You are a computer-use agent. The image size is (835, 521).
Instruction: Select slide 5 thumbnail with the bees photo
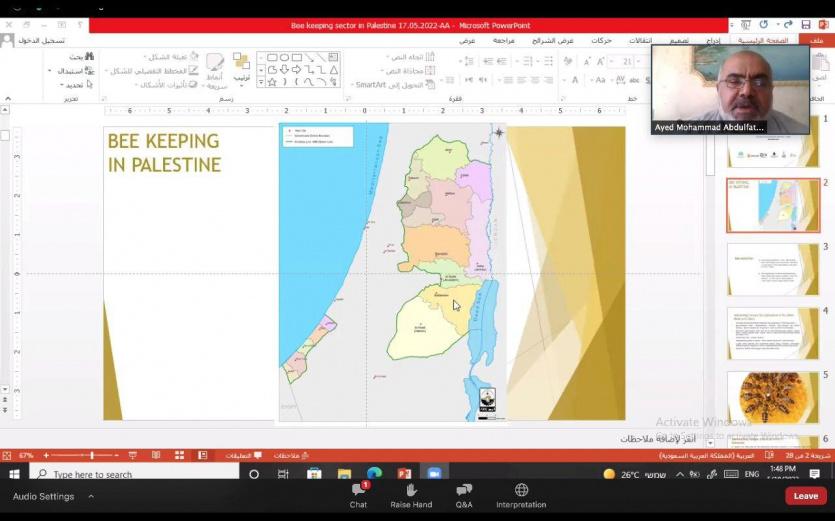click(773, 397)
